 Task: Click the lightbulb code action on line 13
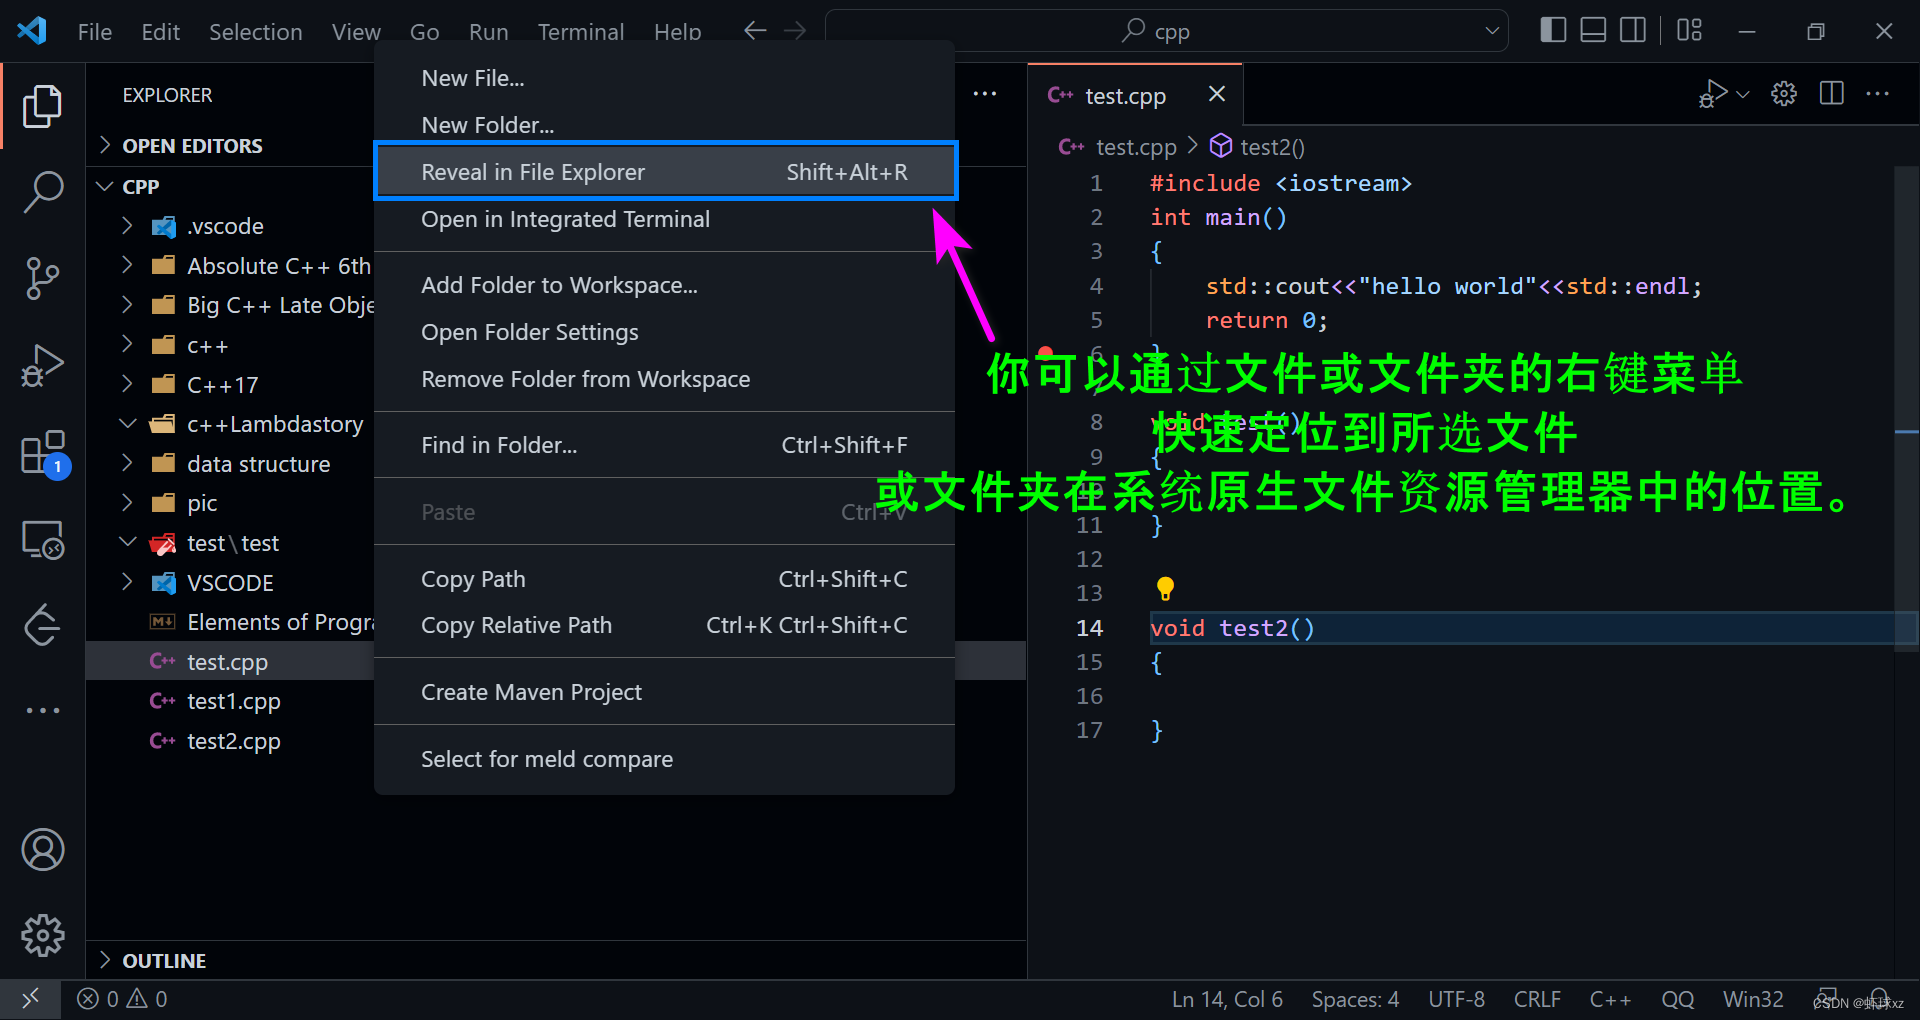pyautogui.click(x=1165, y=589)
